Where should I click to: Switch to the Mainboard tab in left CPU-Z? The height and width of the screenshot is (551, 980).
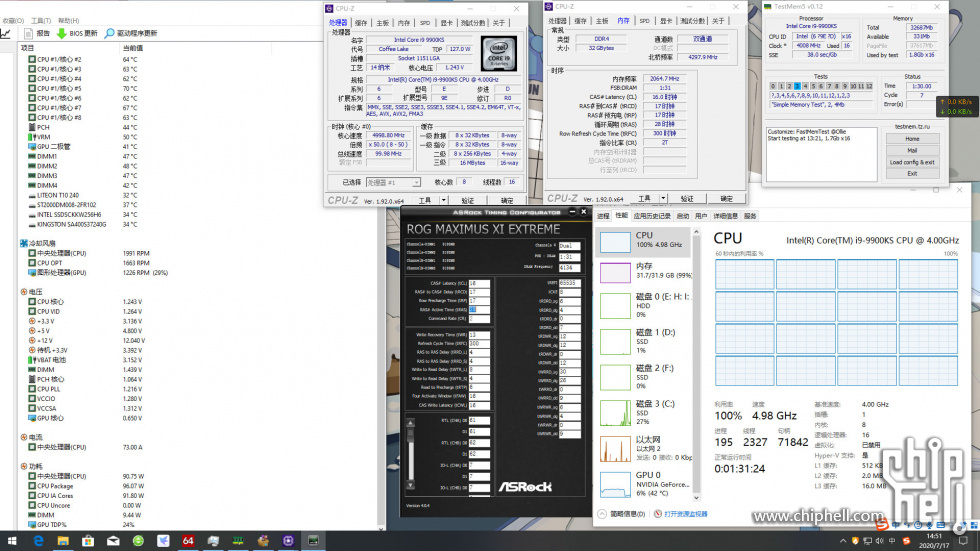point(382,23)
